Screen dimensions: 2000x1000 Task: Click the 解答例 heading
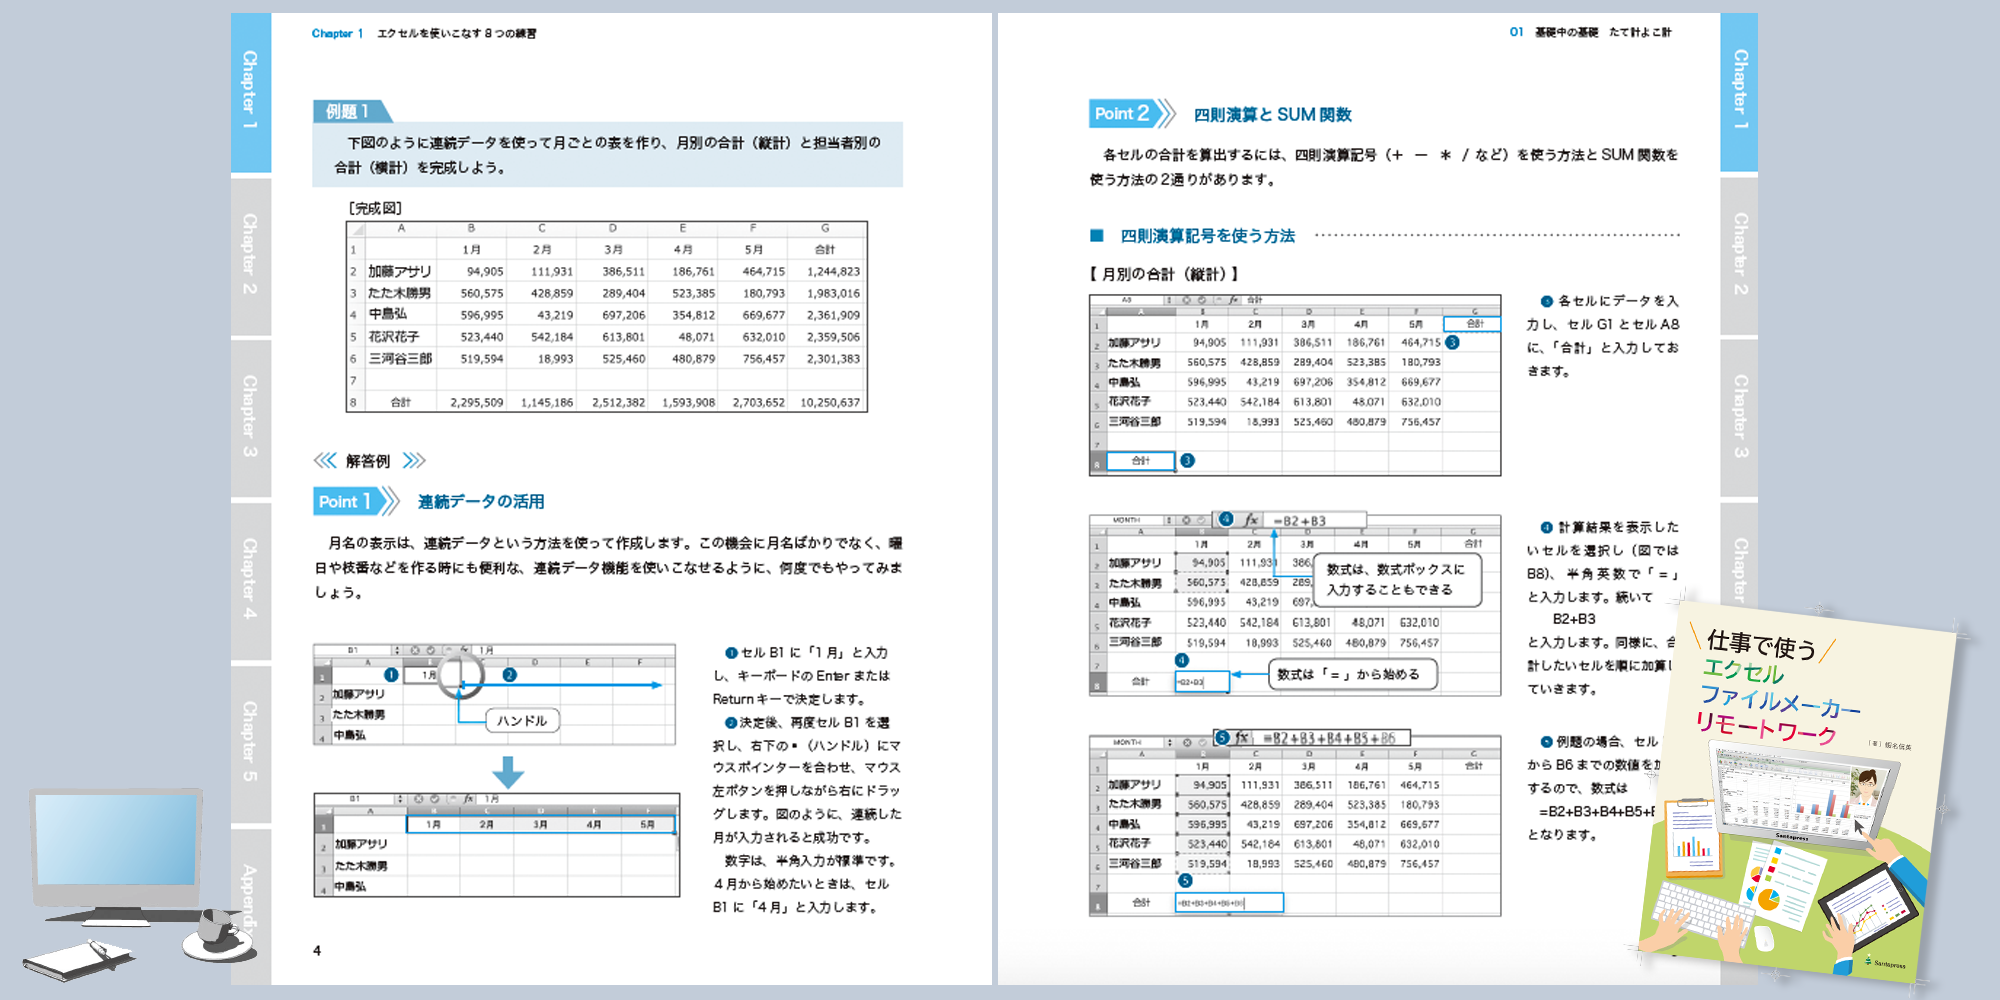(368, 461)
